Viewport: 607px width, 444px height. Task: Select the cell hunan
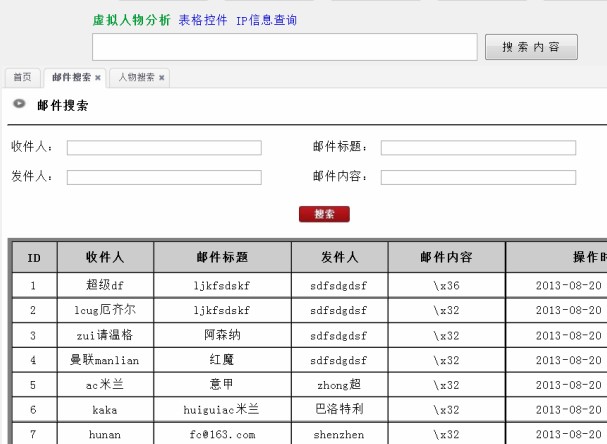pyautogui.click(x=105, y=434)
